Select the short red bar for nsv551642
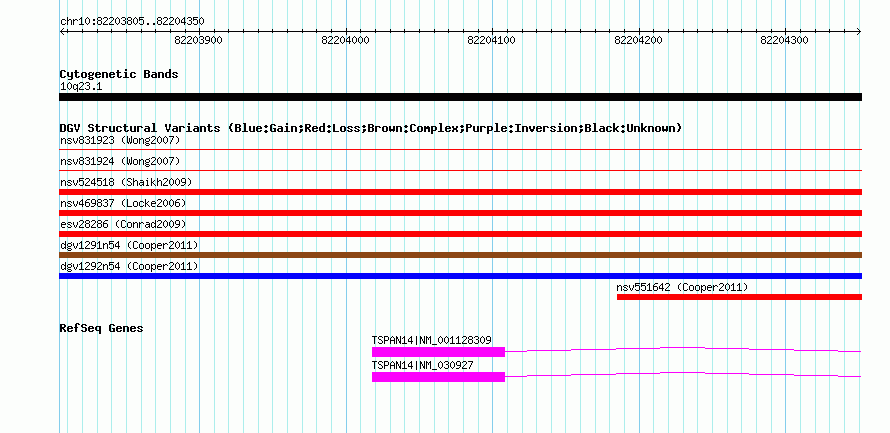The height and width of the screenshot is (433, 890). pos(740,297)
